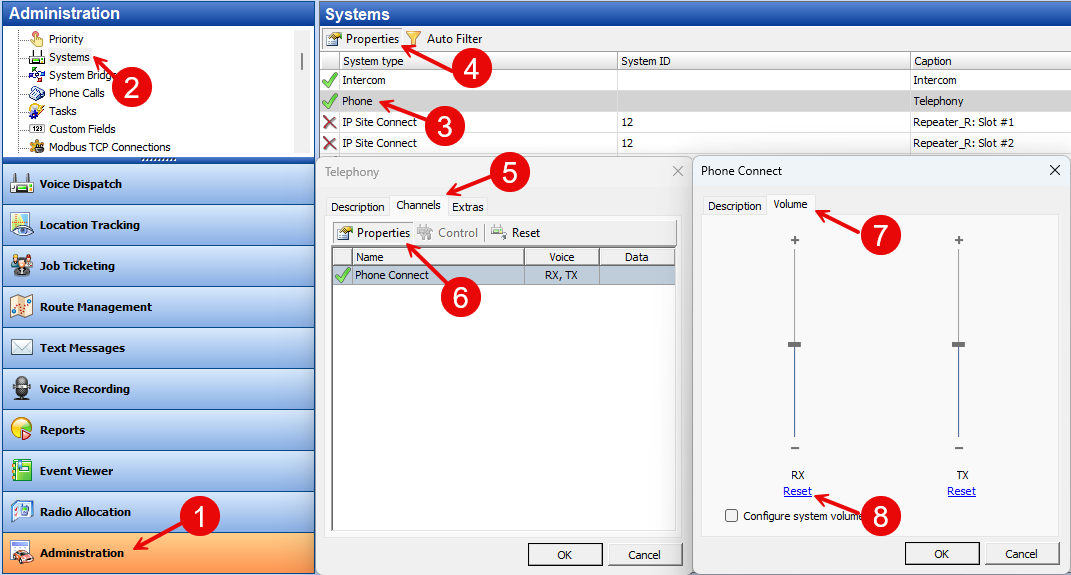
Task: Click the Voice column header in Channels
Action: (x=561, y=257)
